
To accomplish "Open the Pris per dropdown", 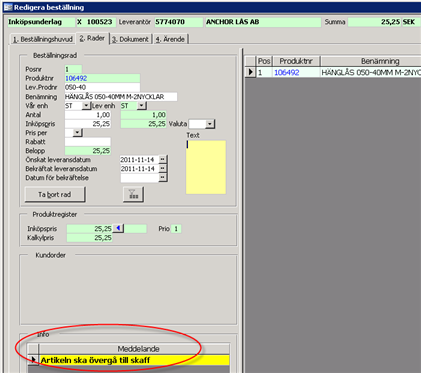I will [78, 133].
